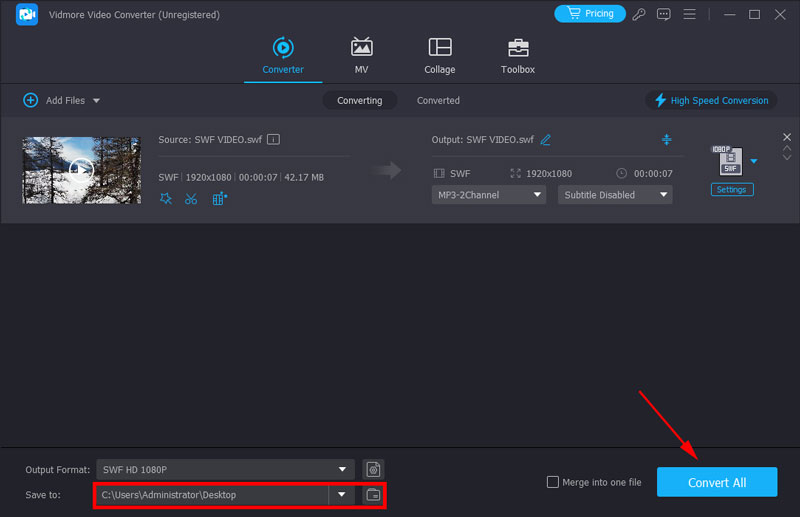The width and height of the screenshot is (800, 517).
Task: Open the Toolbox tab
Action: point(517,56)
